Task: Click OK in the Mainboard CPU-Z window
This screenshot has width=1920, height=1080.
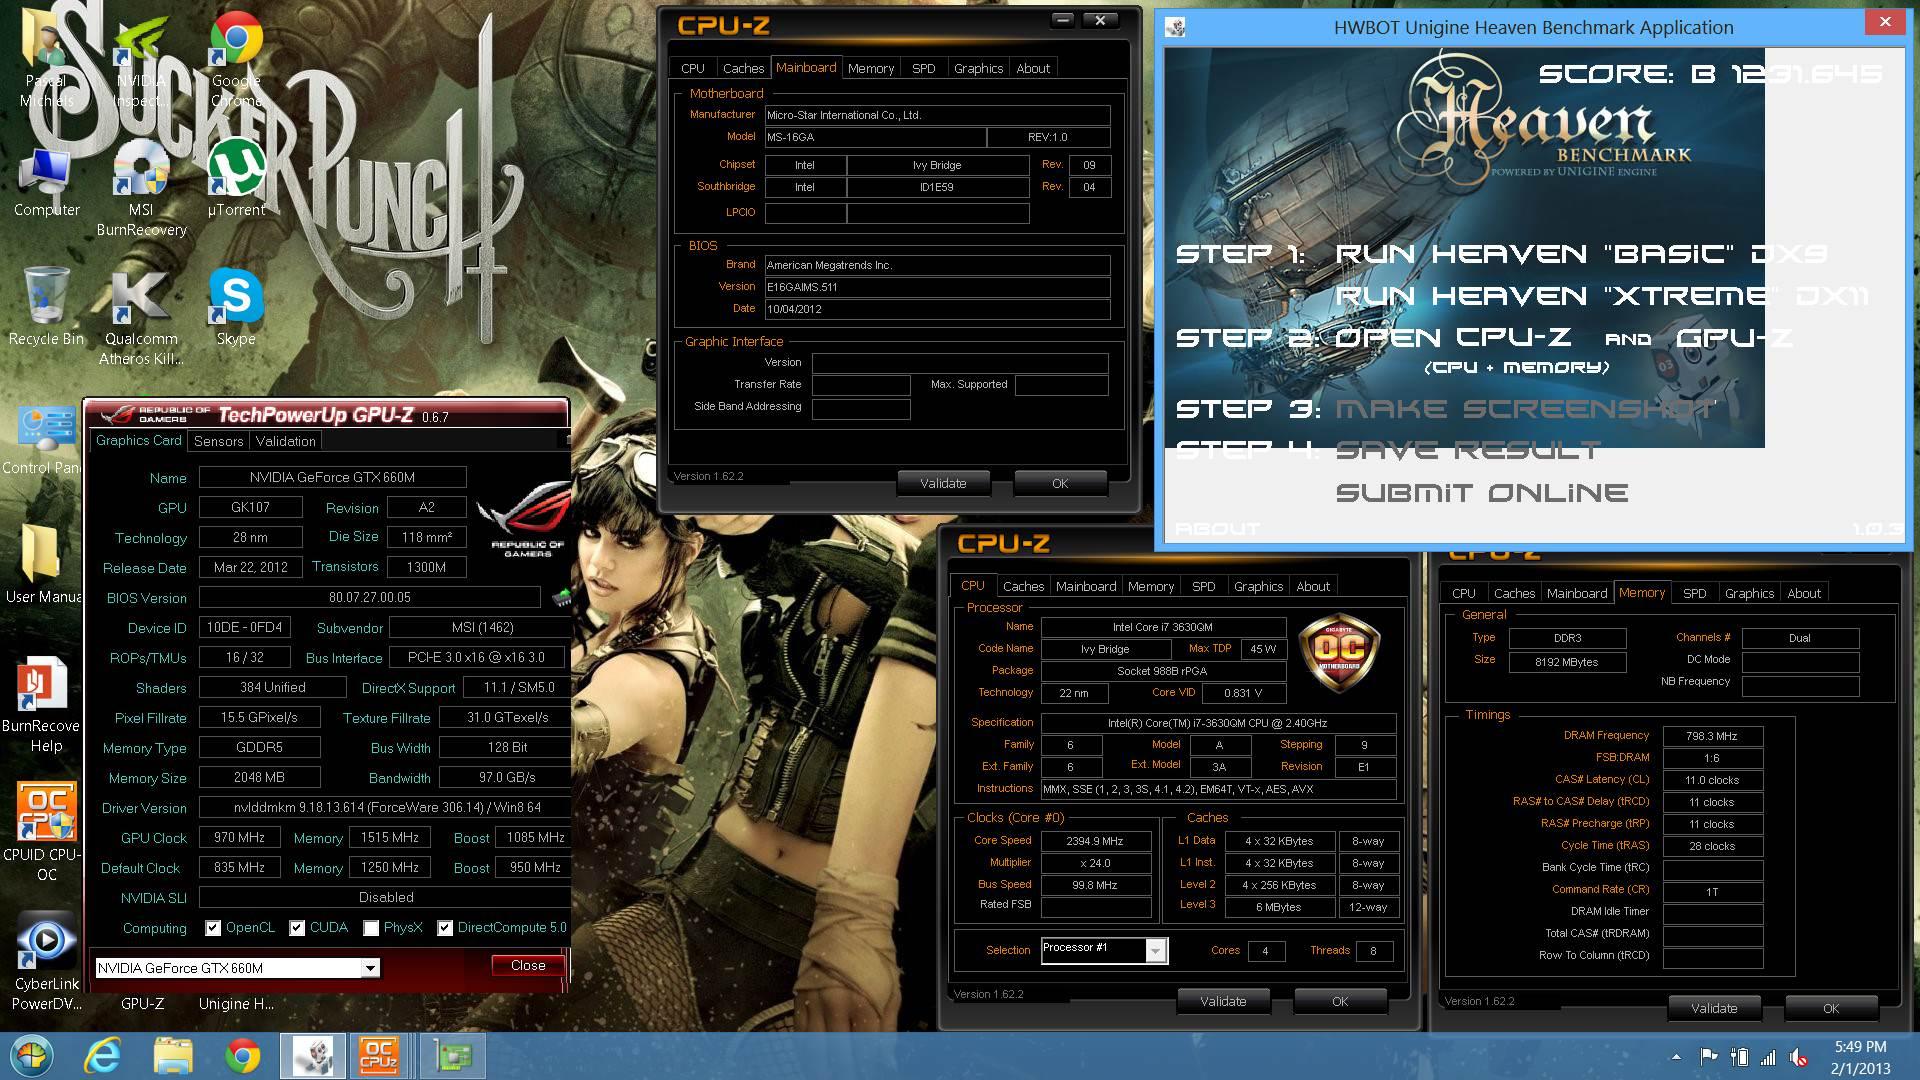Action: click(x=1060, y=483)
